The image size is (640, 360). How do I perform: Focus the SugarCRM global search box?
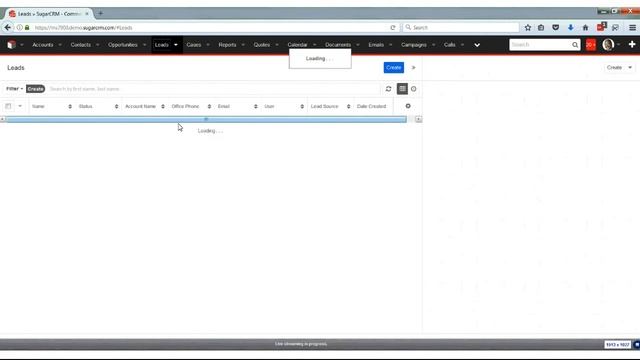click(x=540, y=44)
